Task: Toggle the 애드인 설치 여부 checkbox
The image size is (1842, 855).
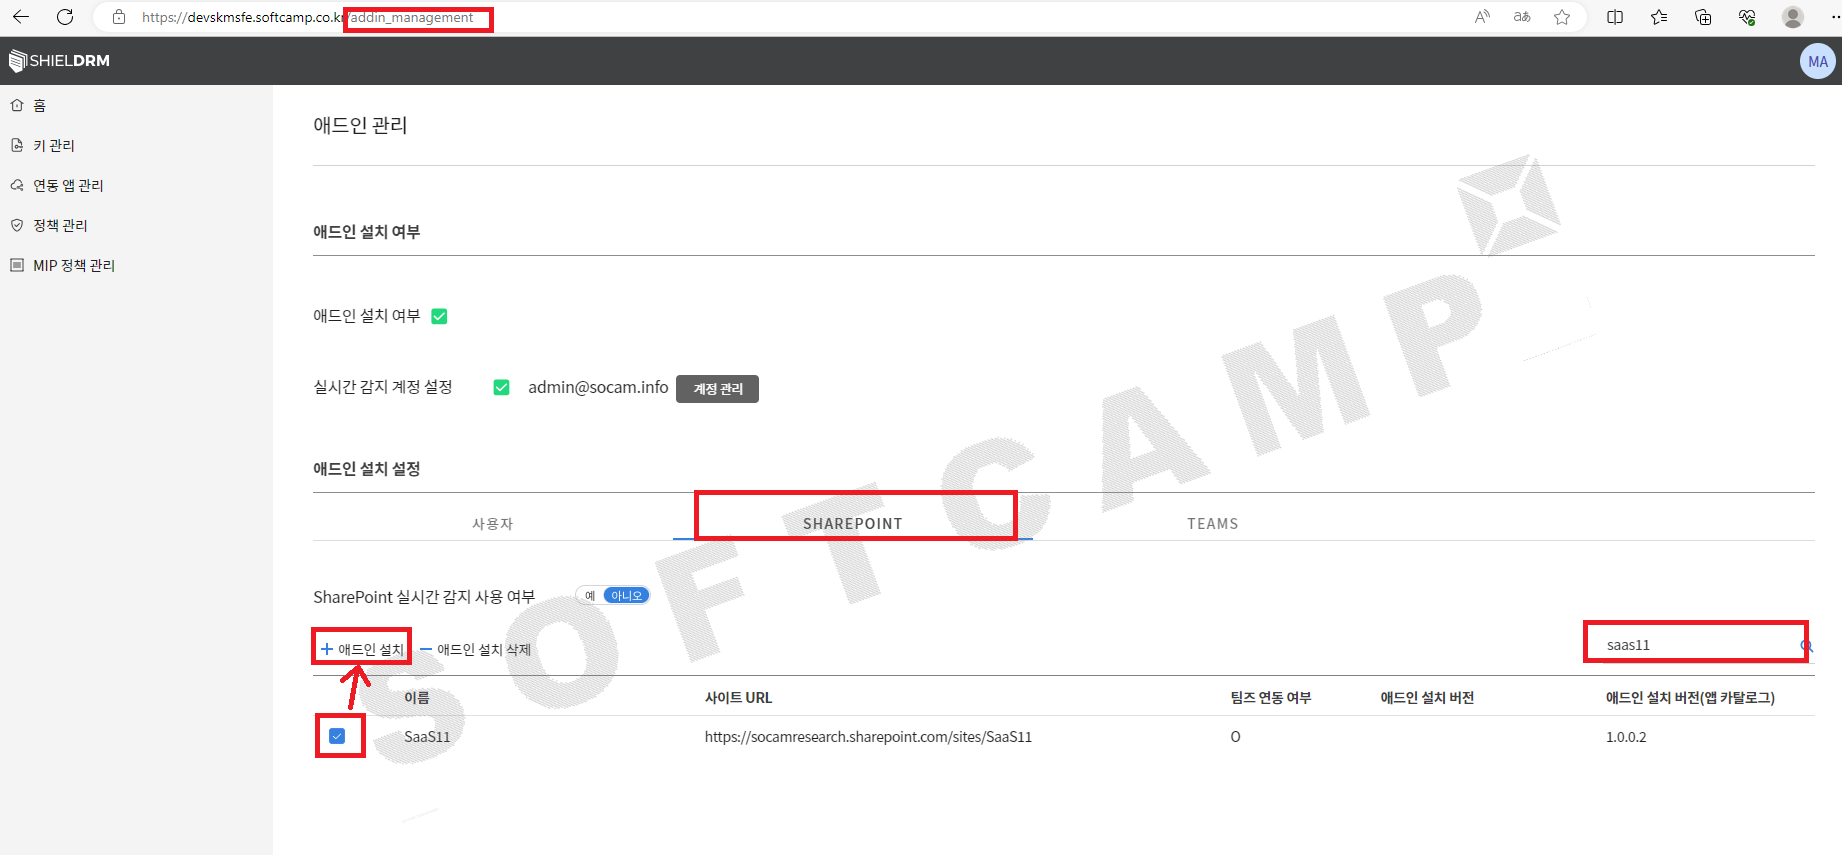Action: coord(439,316)
